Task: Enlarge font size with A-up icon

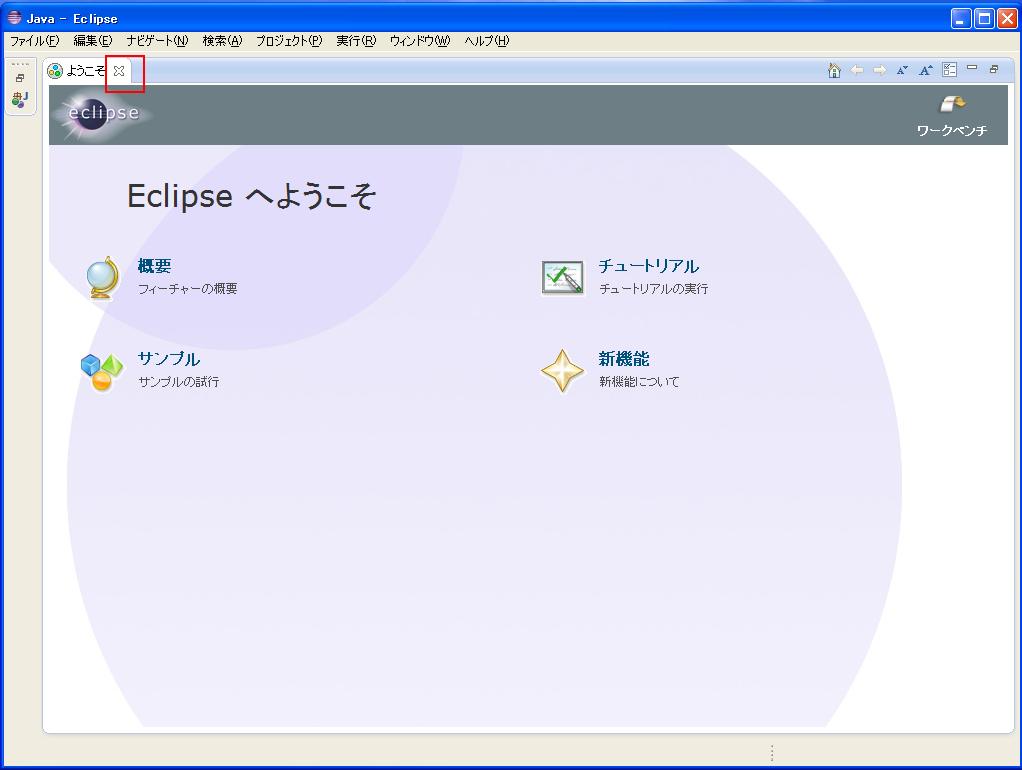Action: tap(926, 70)
